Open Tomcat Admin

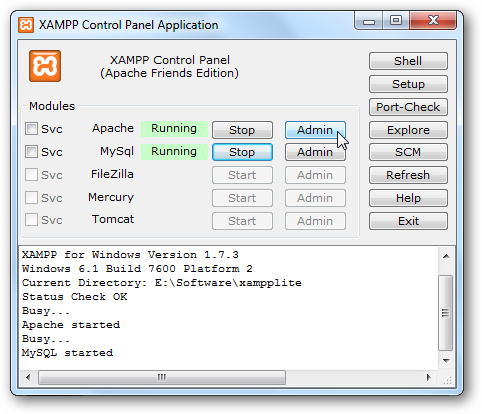315,221
